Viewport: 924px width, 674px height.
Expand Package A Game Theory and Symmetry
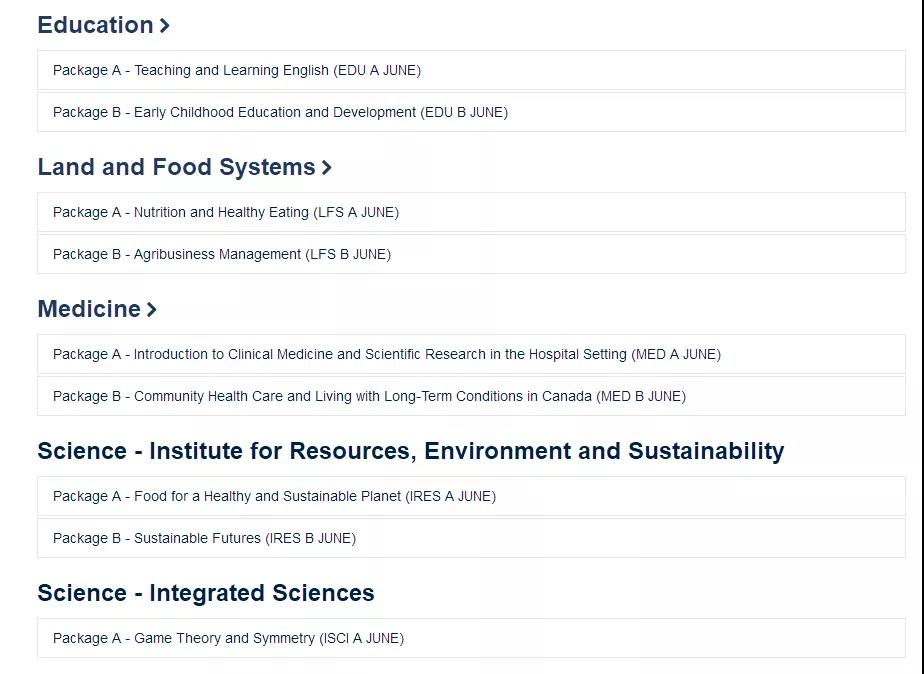471,638
